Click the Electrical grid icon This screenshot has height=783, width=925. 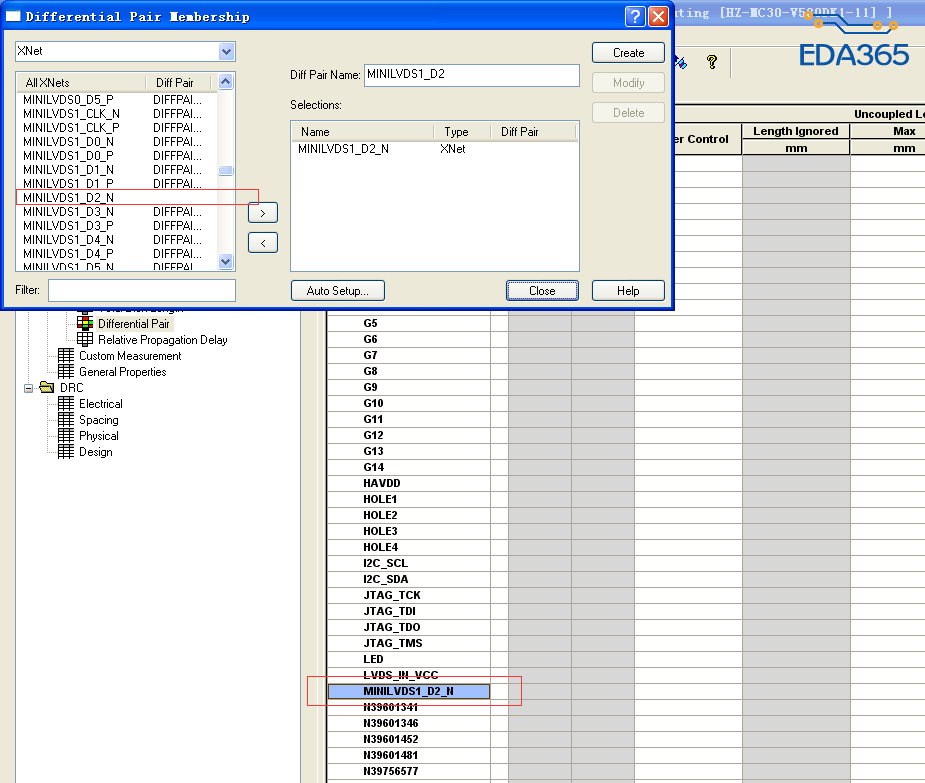click(66, 404)
